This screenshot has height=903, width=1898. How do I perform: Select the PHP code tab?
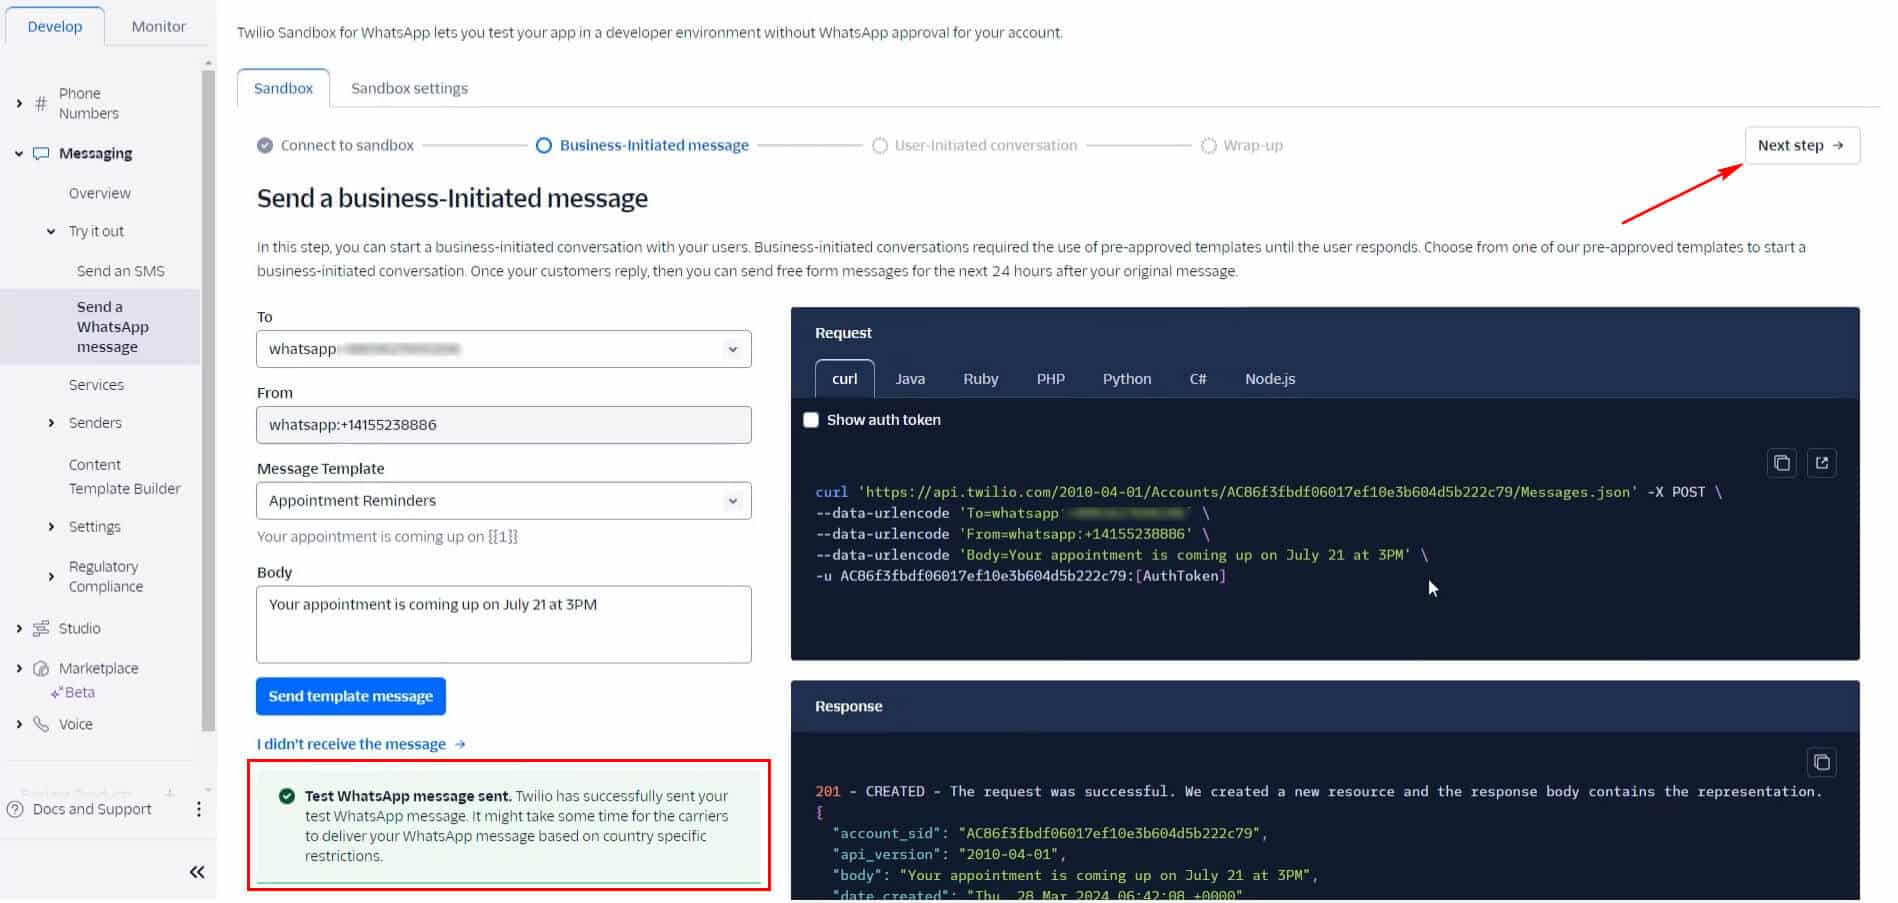pos(1050,379)
